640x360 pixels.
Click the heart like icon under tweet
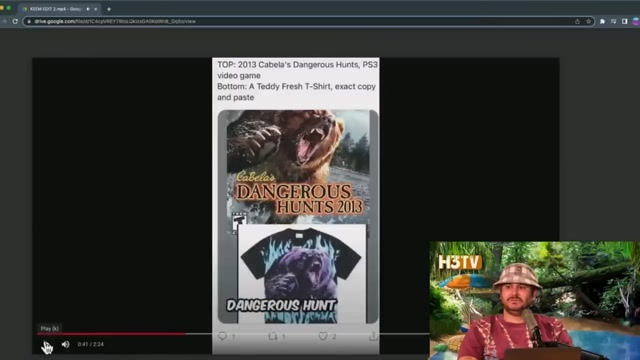(323, 336)
